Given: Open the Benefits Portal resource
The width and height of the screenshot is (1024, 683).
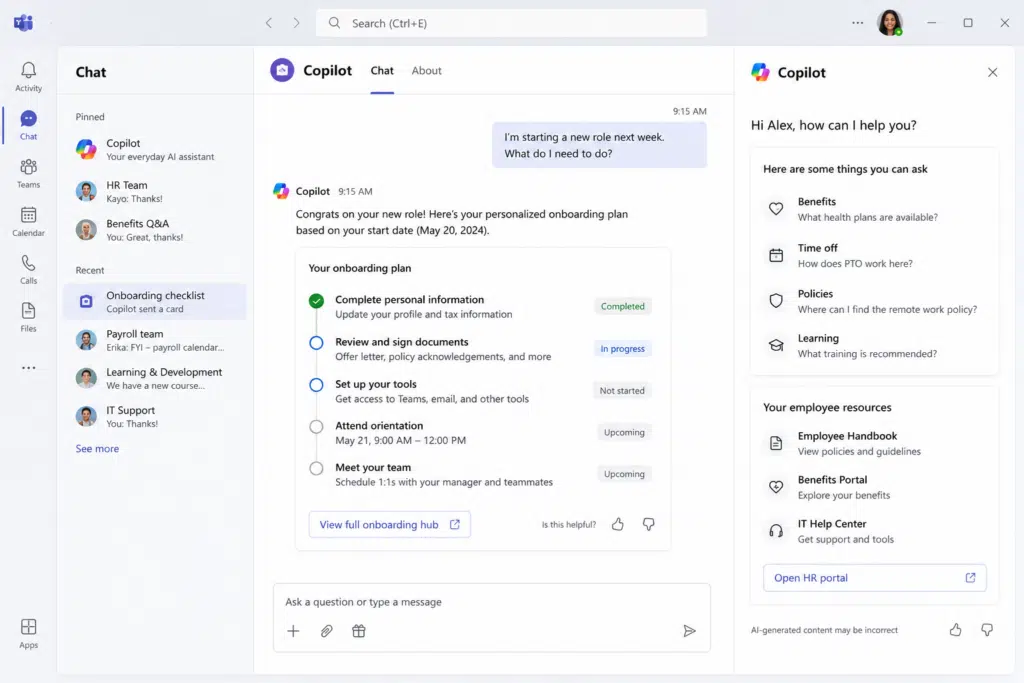Looking at the screenshot, I should pyautogui.click(x=874, y=487).
